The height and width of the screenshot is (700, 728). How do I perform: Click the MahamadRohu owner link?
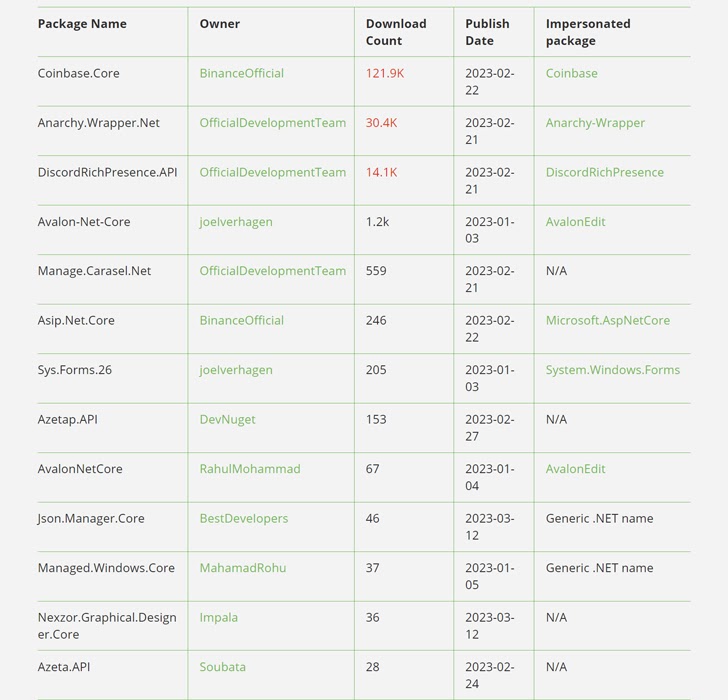pos(242,568)
